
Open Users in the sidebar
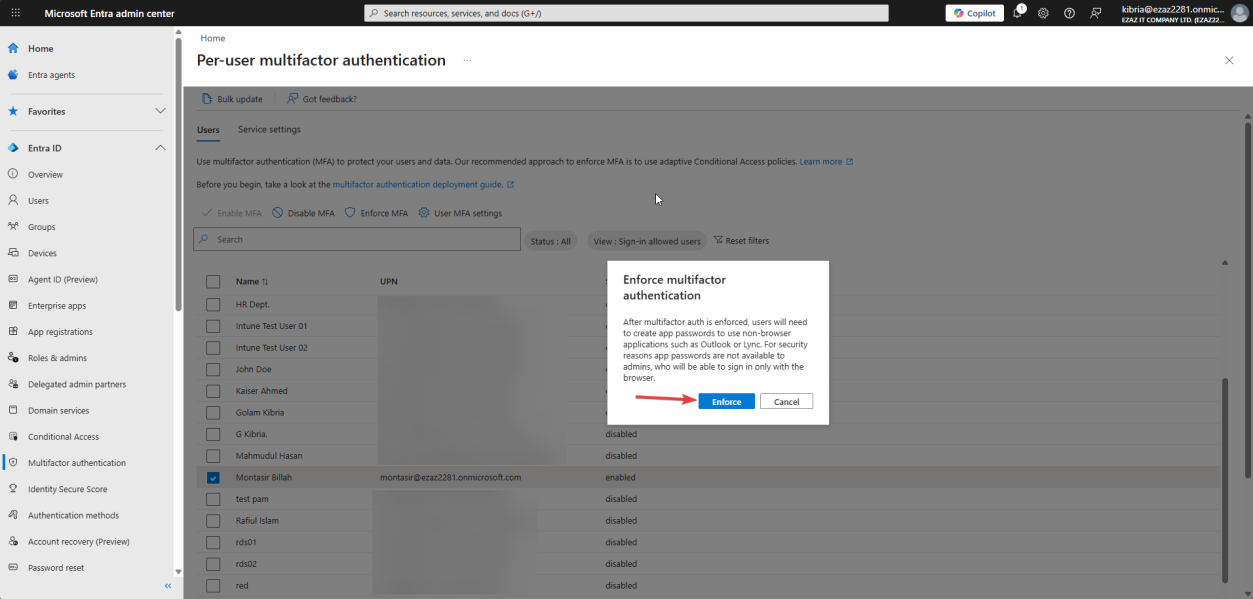click(38, 201)
